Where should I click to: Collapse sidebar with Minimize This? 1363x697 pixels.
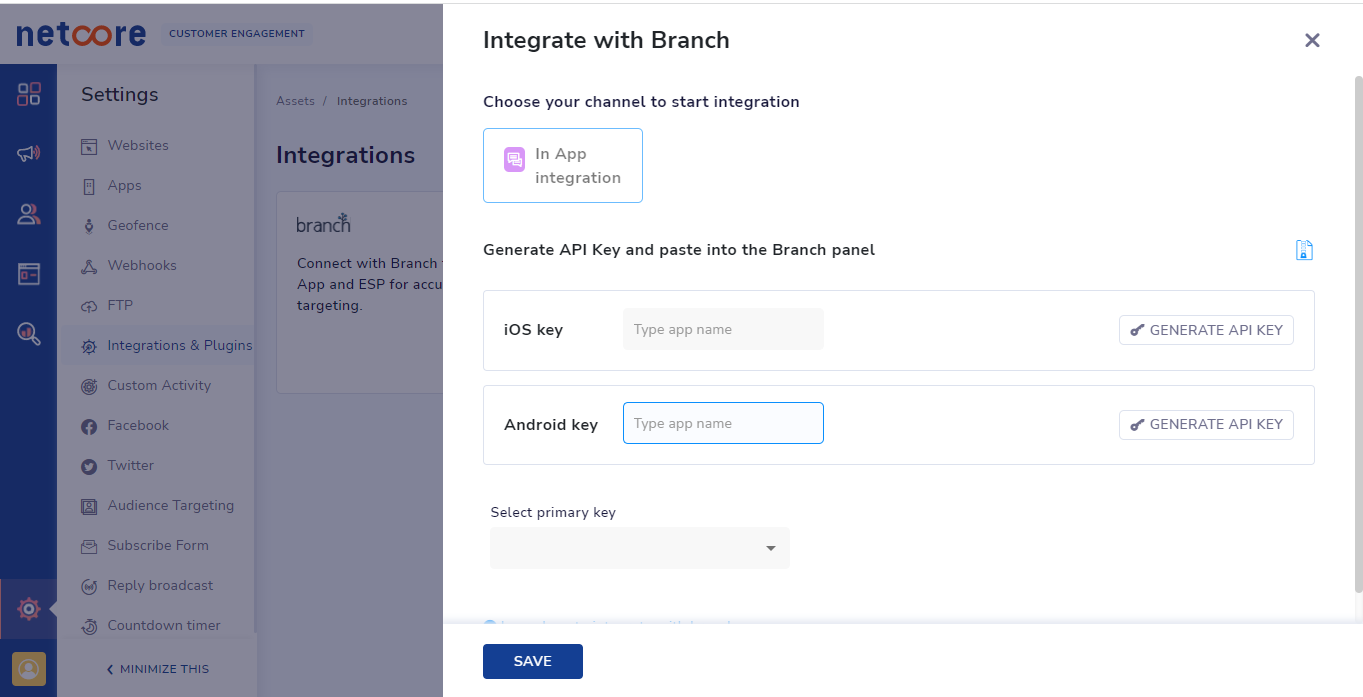158,669
